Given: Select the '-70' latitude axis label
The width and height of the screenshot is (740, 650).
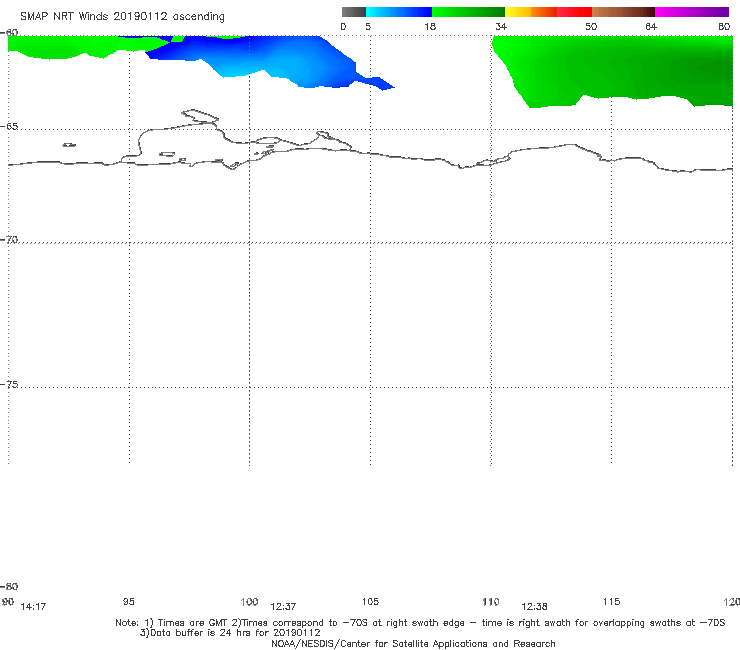Looking at the screenshot, I should (x=9, y=240).
